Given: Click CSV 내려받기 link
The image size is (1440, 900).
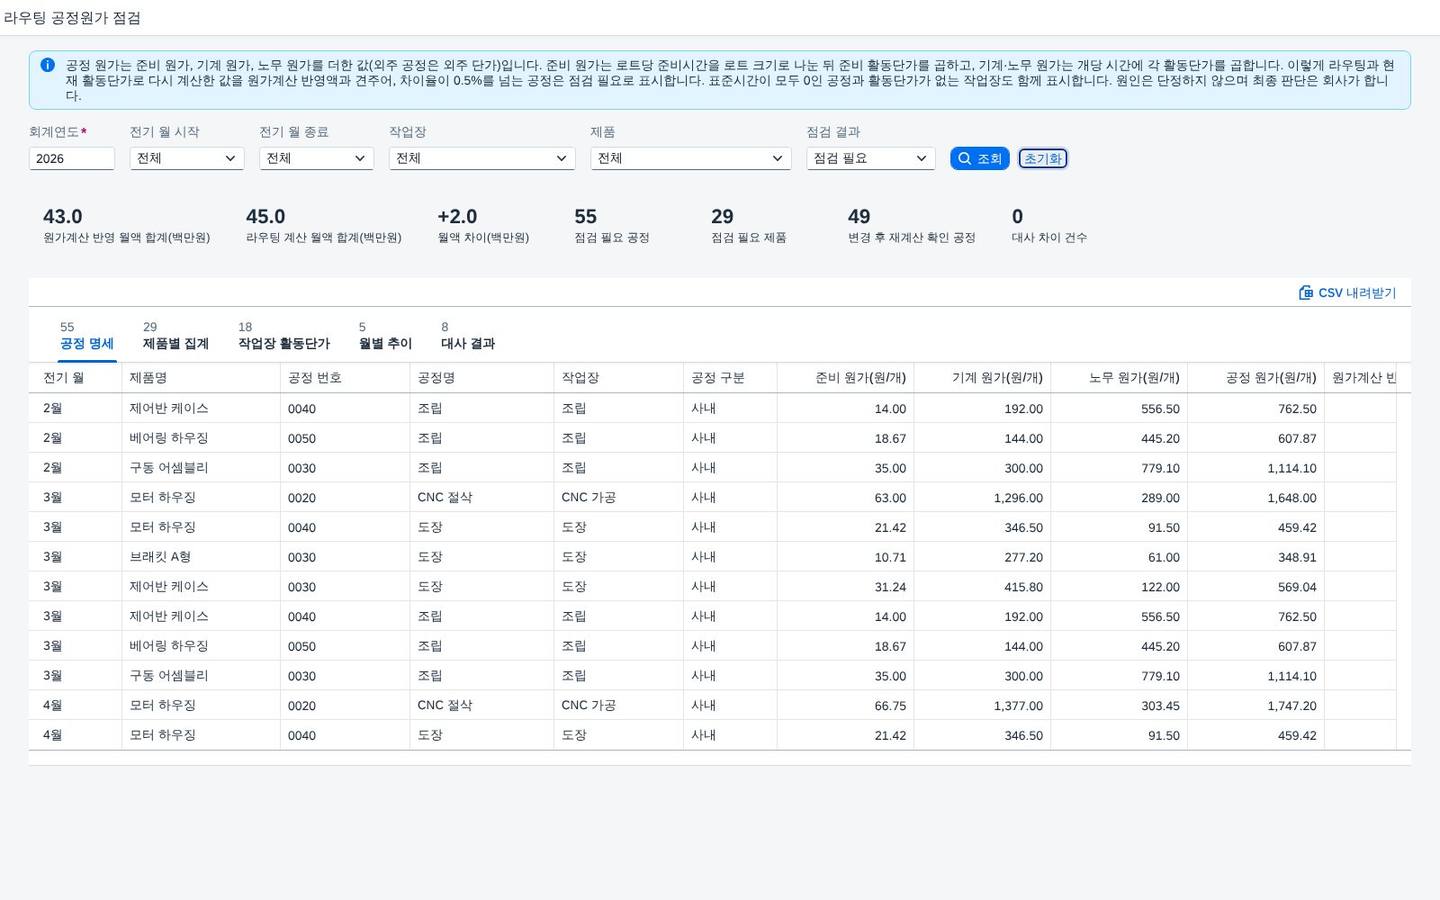Looking at the screenshot, I should 1348,293.
